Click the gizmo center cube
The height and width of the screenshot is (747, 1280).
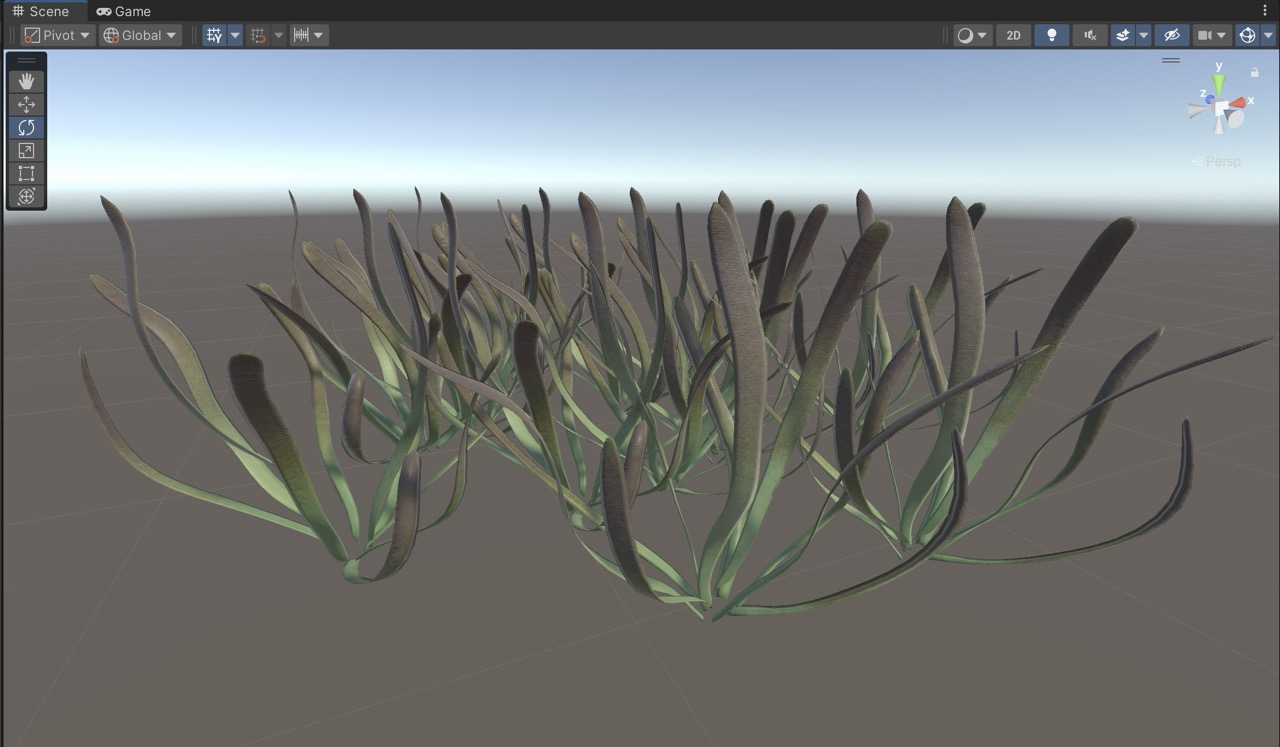tap(1222, 107)
